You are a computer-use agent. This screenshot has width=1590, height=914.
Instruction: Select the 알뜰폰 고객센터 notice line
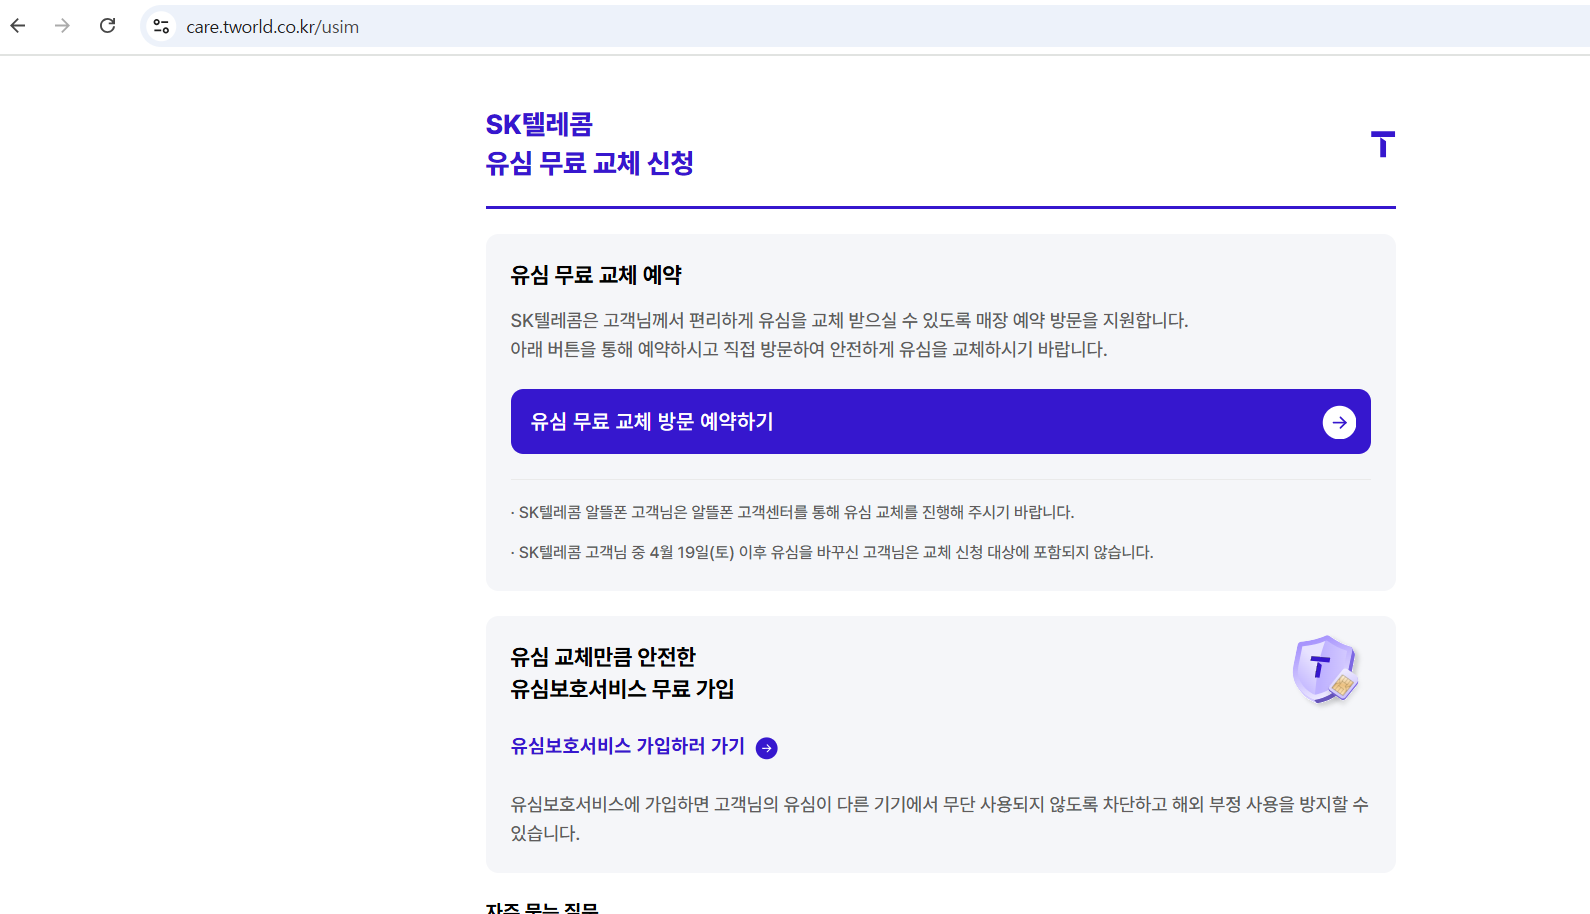(x=792, y=512)
